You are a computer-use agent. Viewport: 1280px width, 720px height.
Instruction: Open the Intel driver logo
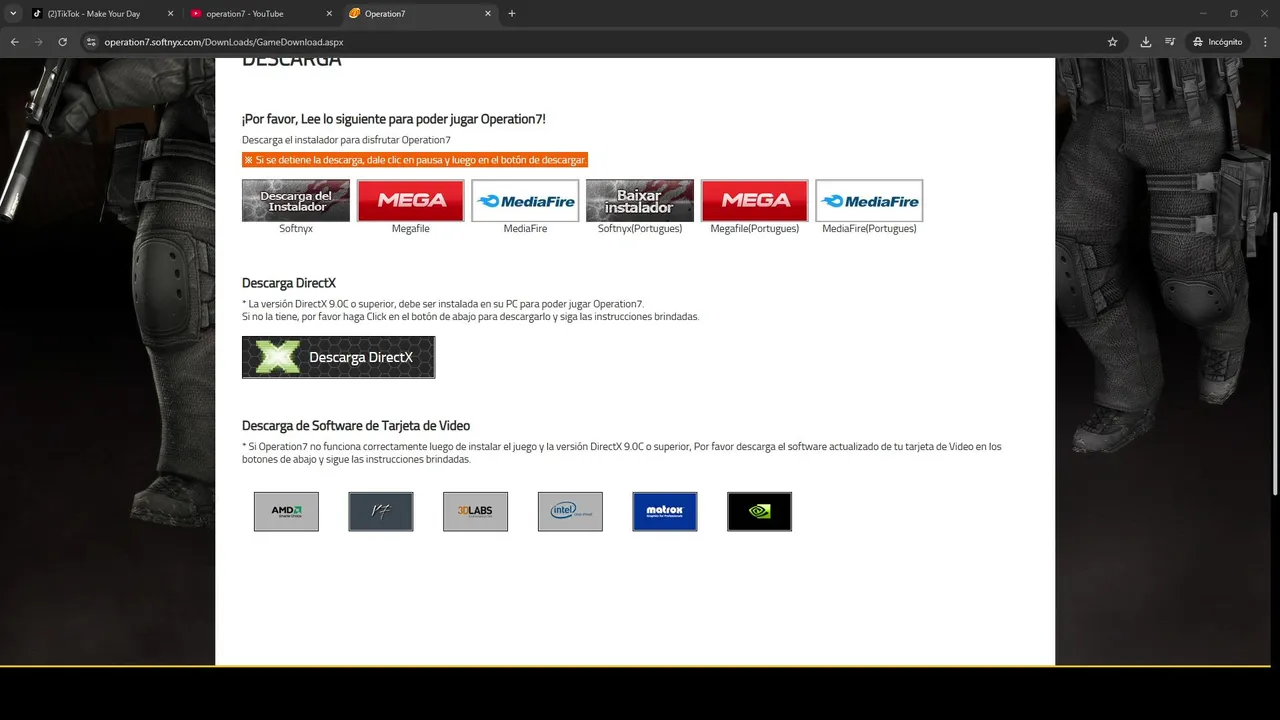point(570,511)
